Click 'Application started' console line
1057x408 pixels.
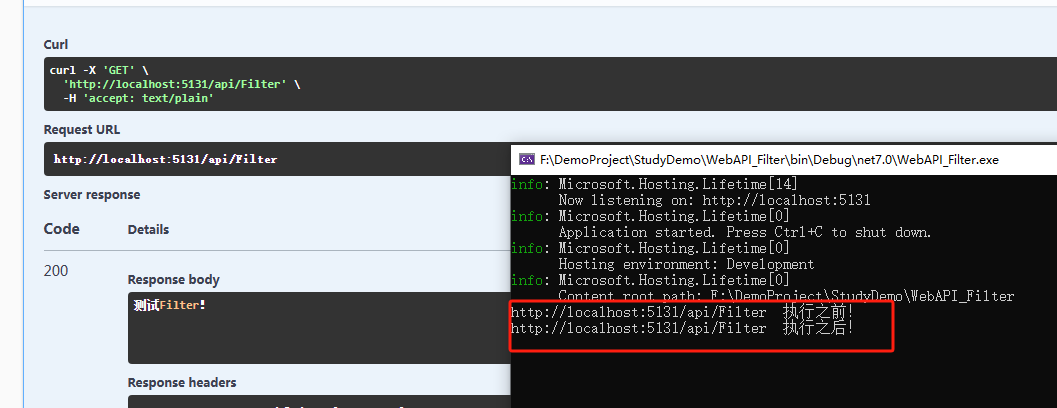click(x=744, y=232)
